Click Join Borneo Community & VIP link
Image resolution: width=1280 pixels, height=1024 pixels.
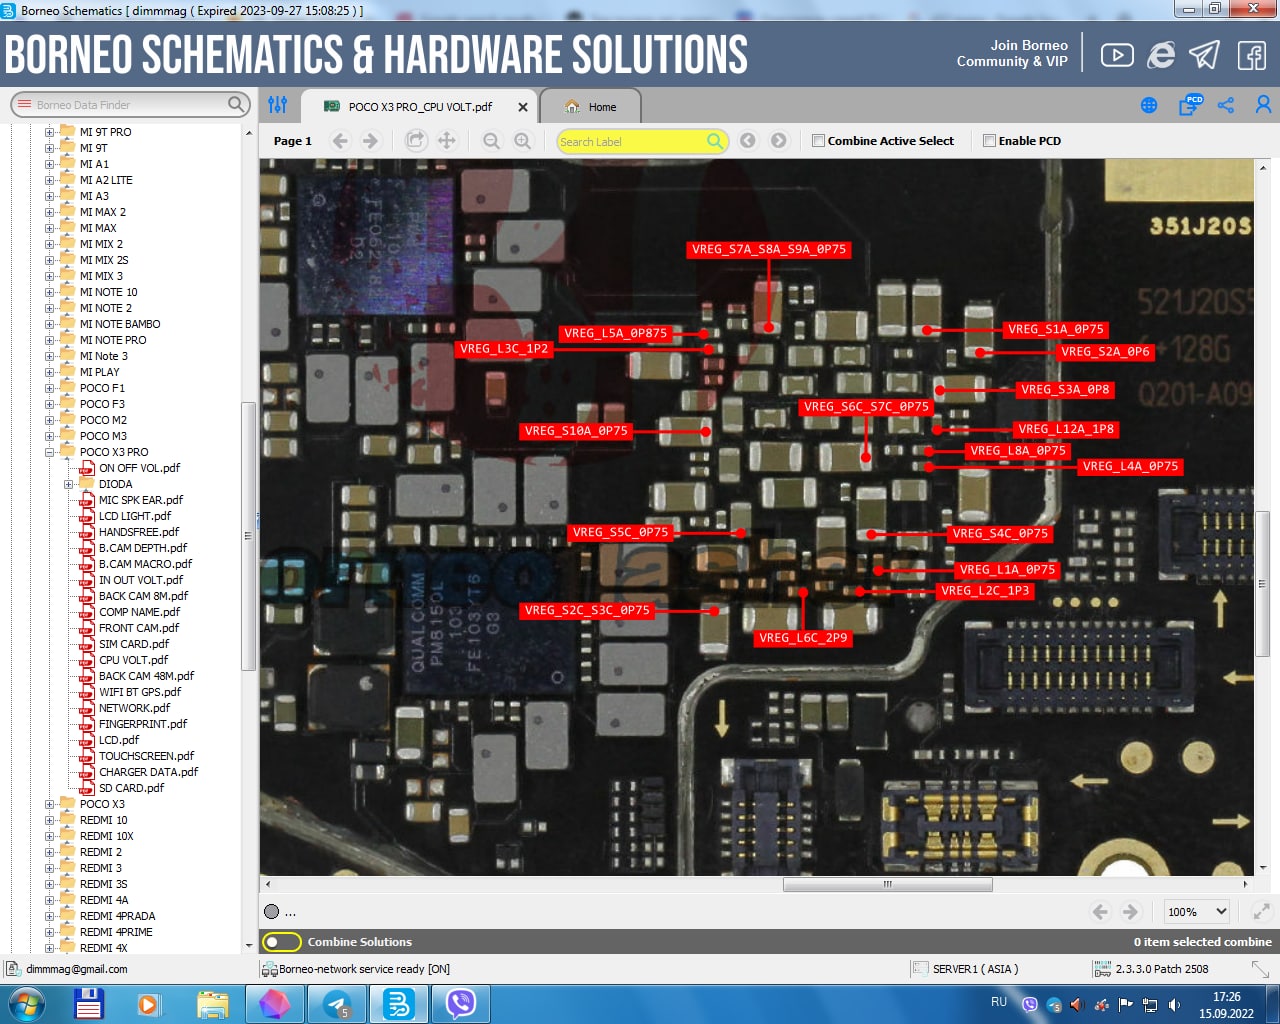pos(1012,54)
